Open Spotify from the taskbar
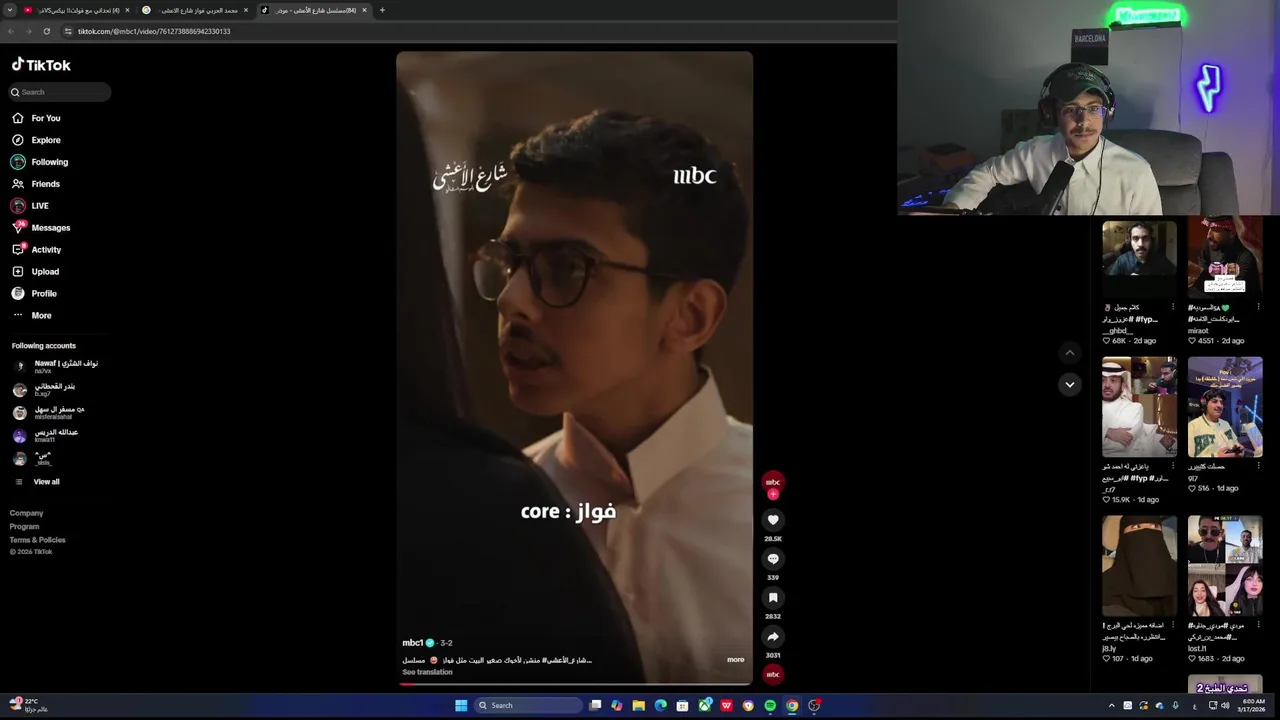The image size is (1280, 720). point(770,705)
